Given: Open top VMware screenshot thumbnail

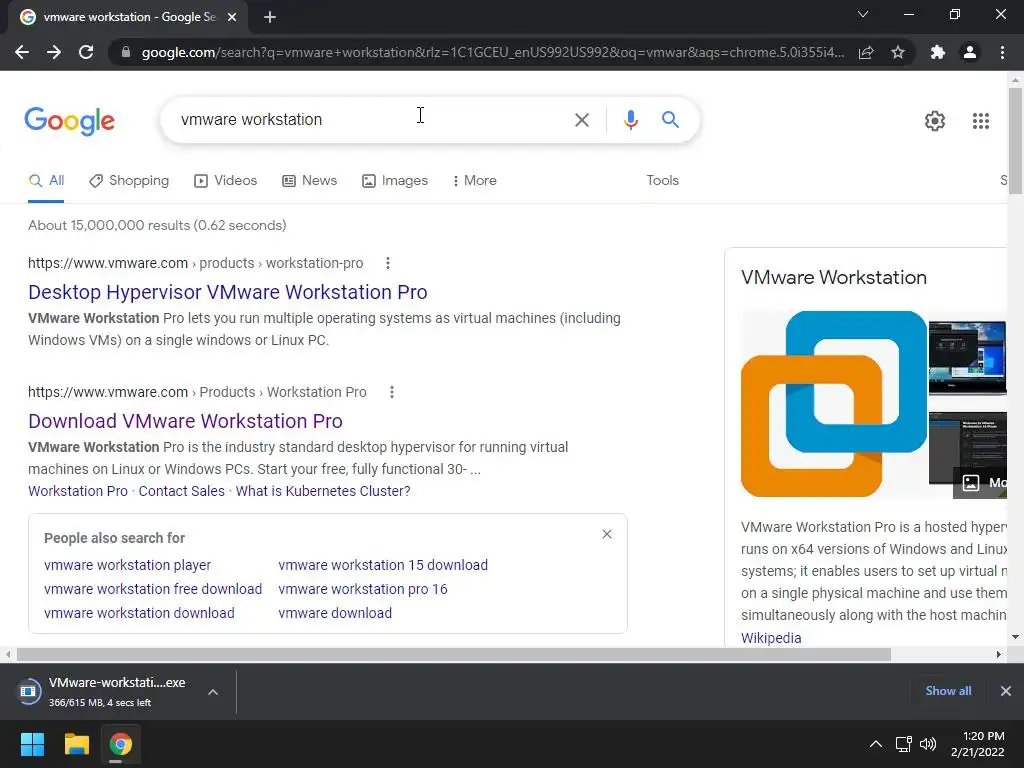Looking at the screenshot, I should (x=967, y=357).
